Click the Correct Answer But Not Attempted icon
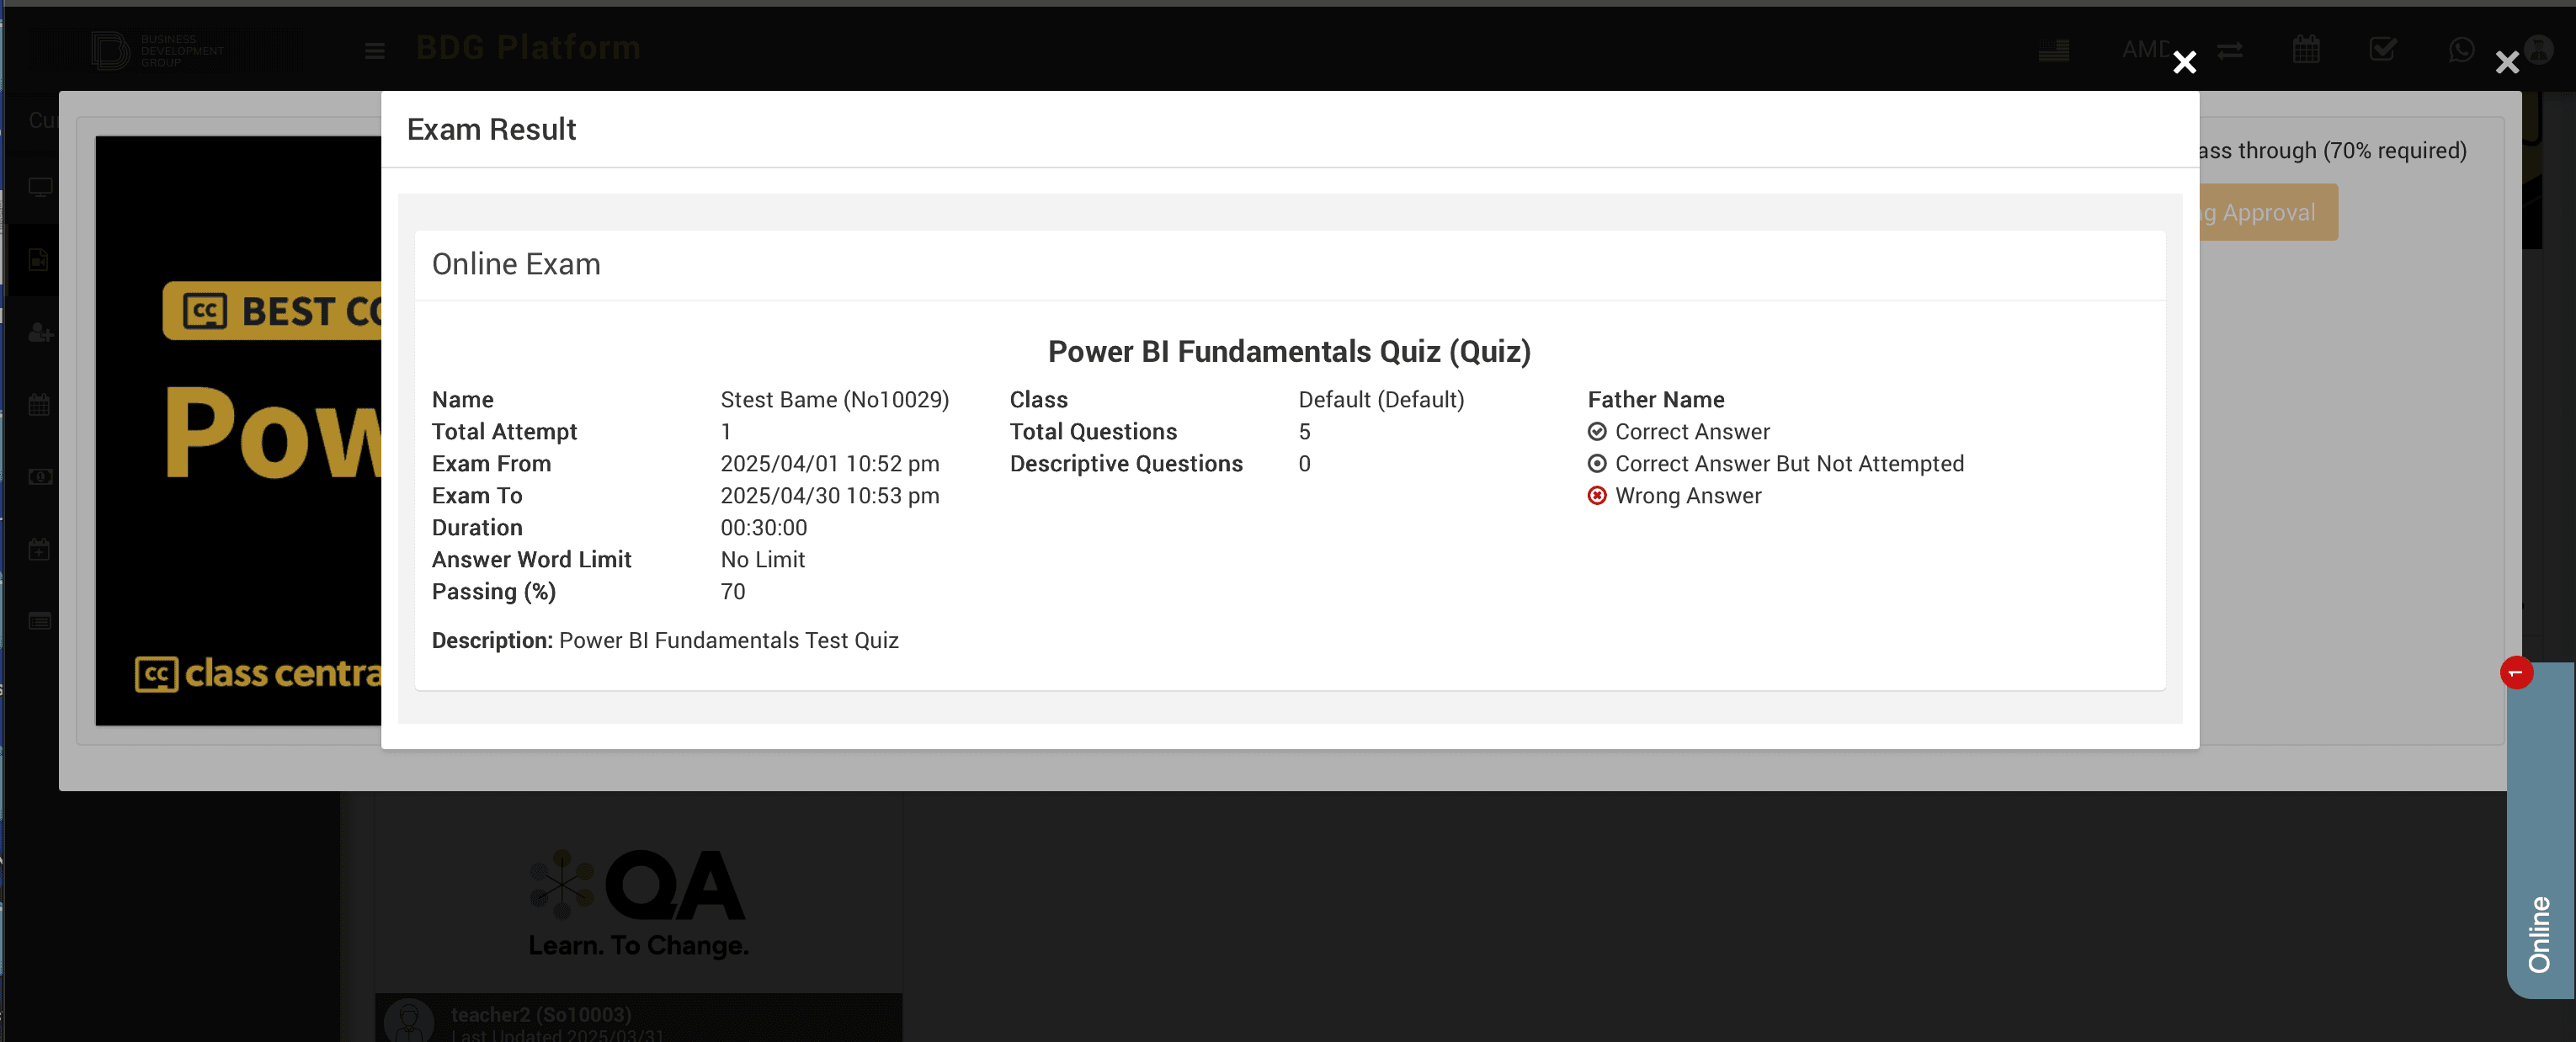Viewport: 2576px width, 1042px height. 1597,464
